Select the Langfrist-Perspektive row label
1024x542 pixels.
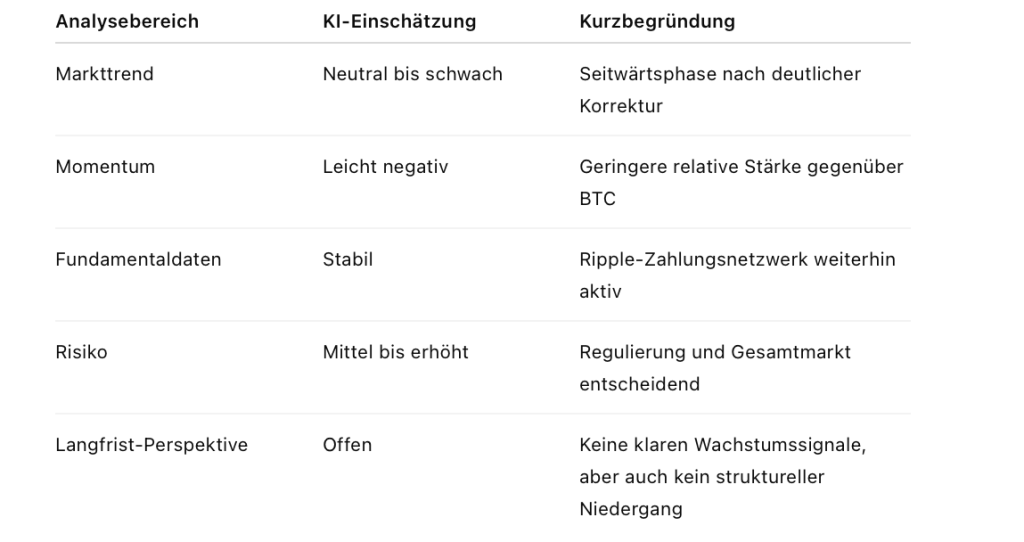151,445
